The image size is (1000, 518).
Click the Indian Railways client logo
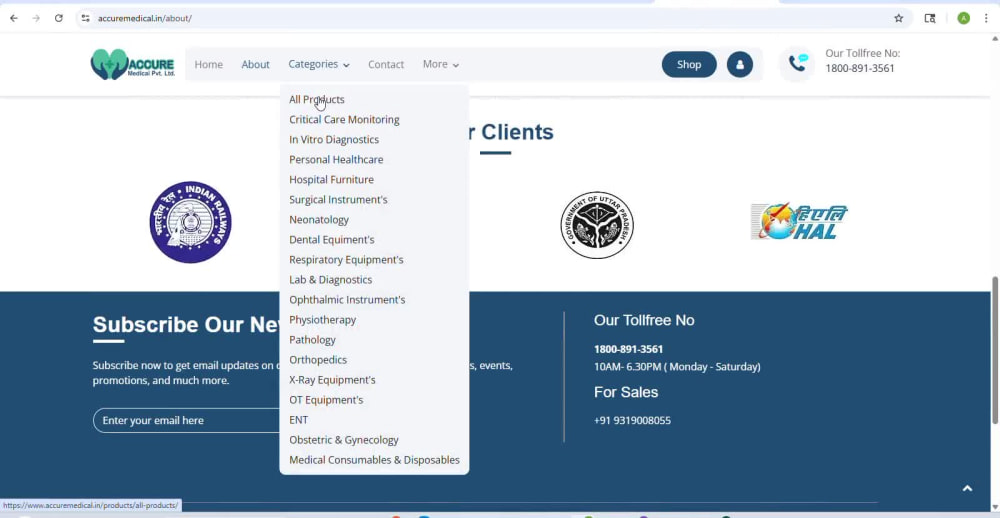(191, 221)
